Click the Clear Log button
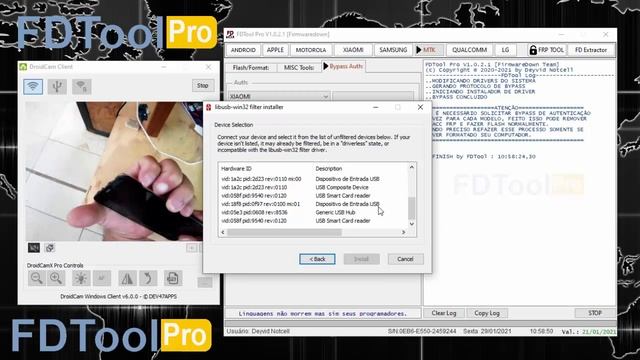 pyautogui.click(x=444, y=313)
